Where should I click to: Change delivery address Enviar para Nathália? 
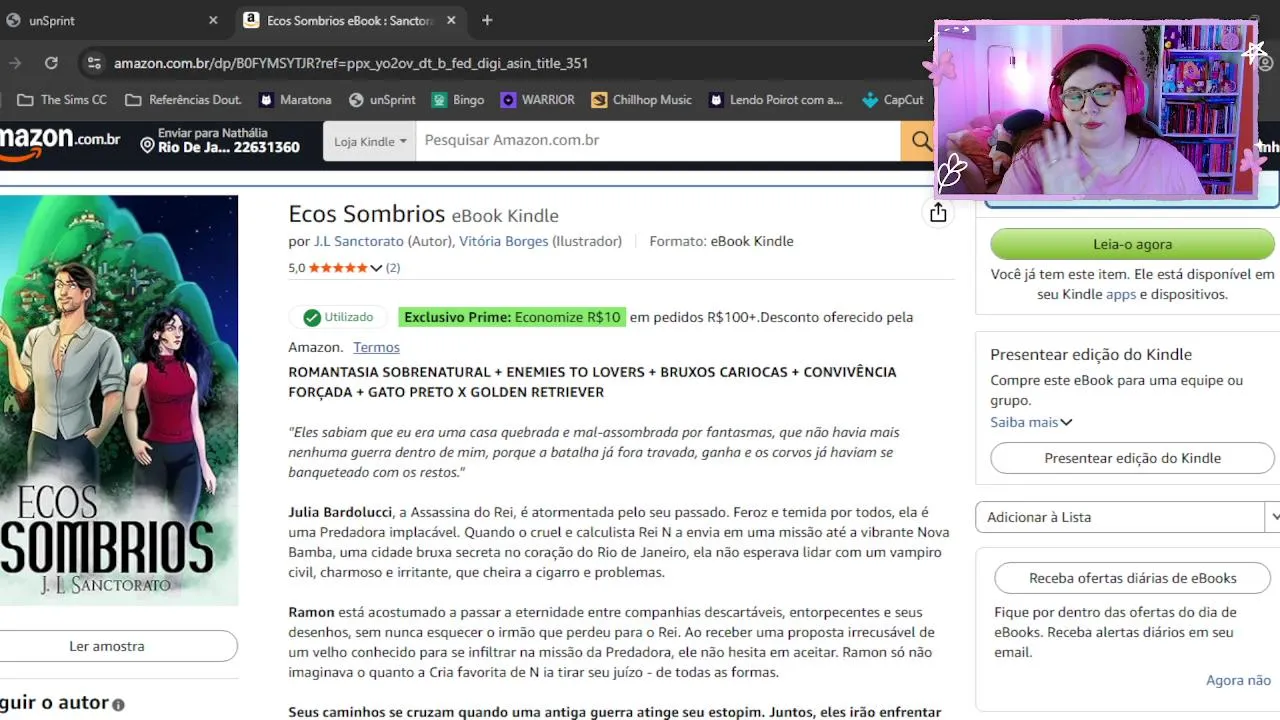pos(220,140)
